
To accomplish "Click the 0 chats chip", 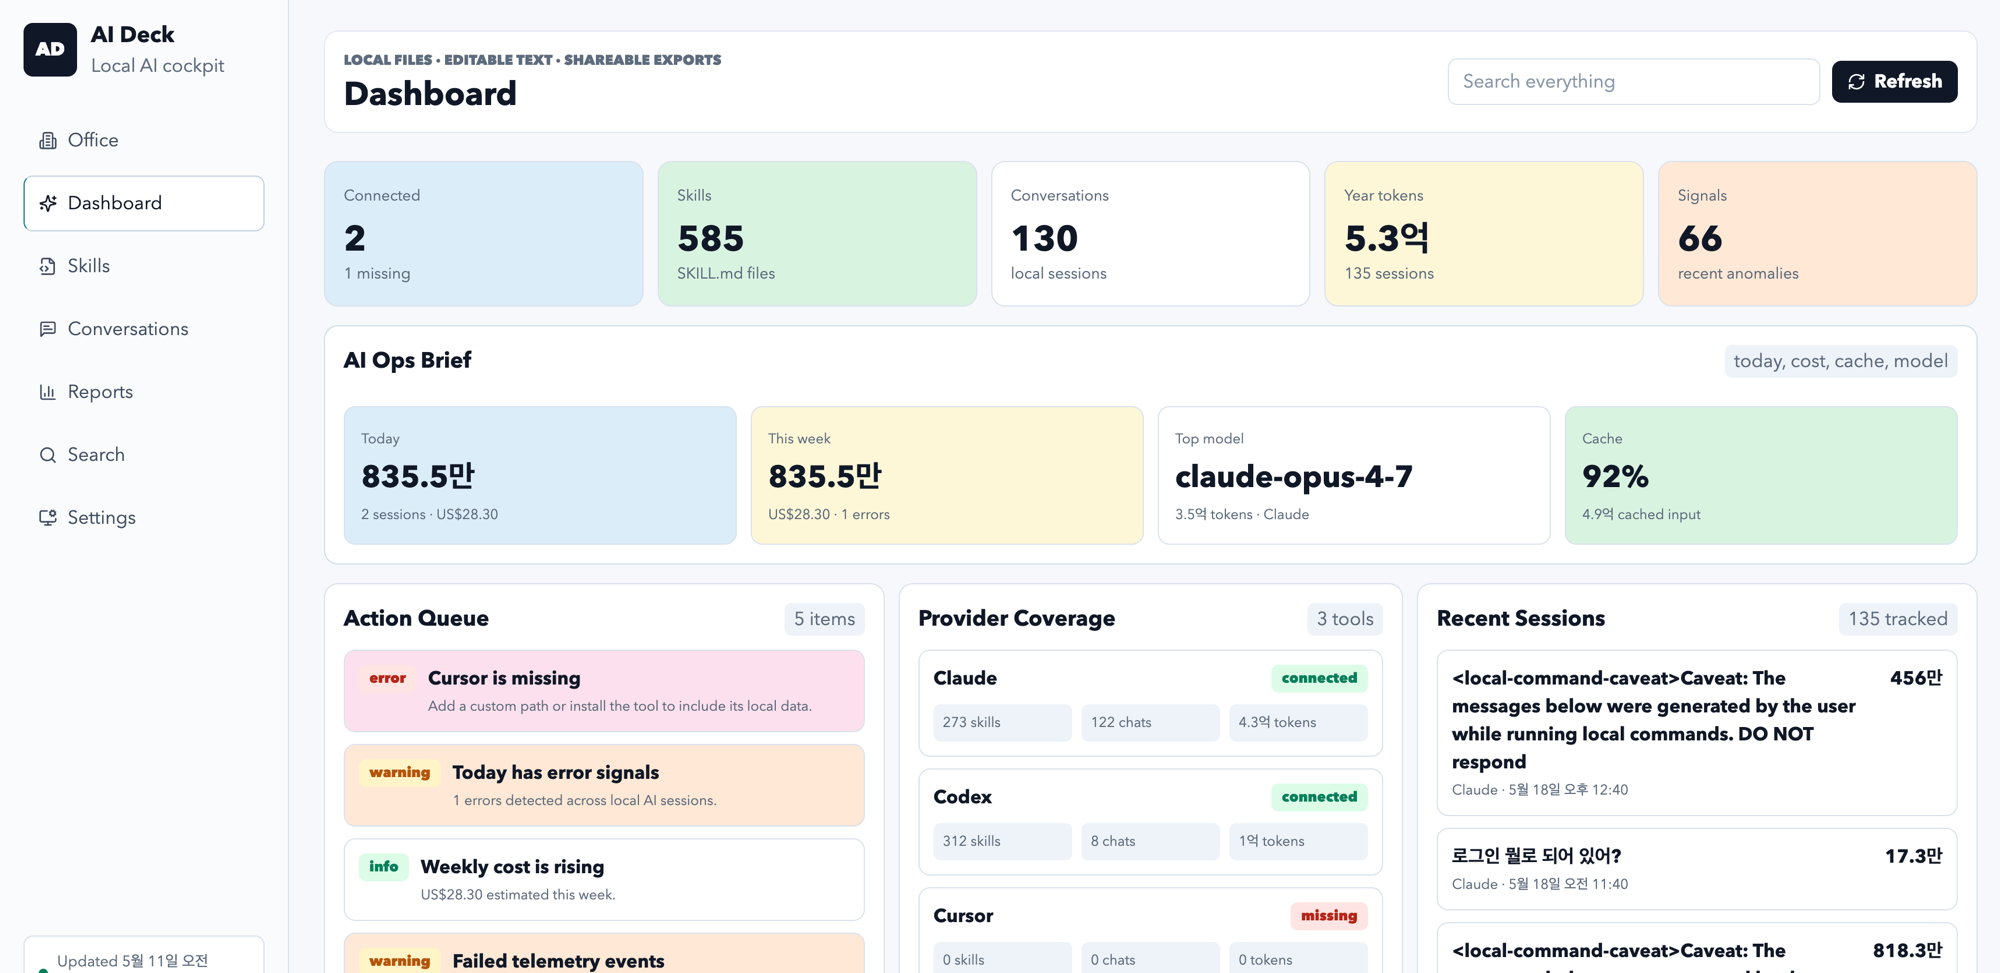I will tap(1150, 958).
